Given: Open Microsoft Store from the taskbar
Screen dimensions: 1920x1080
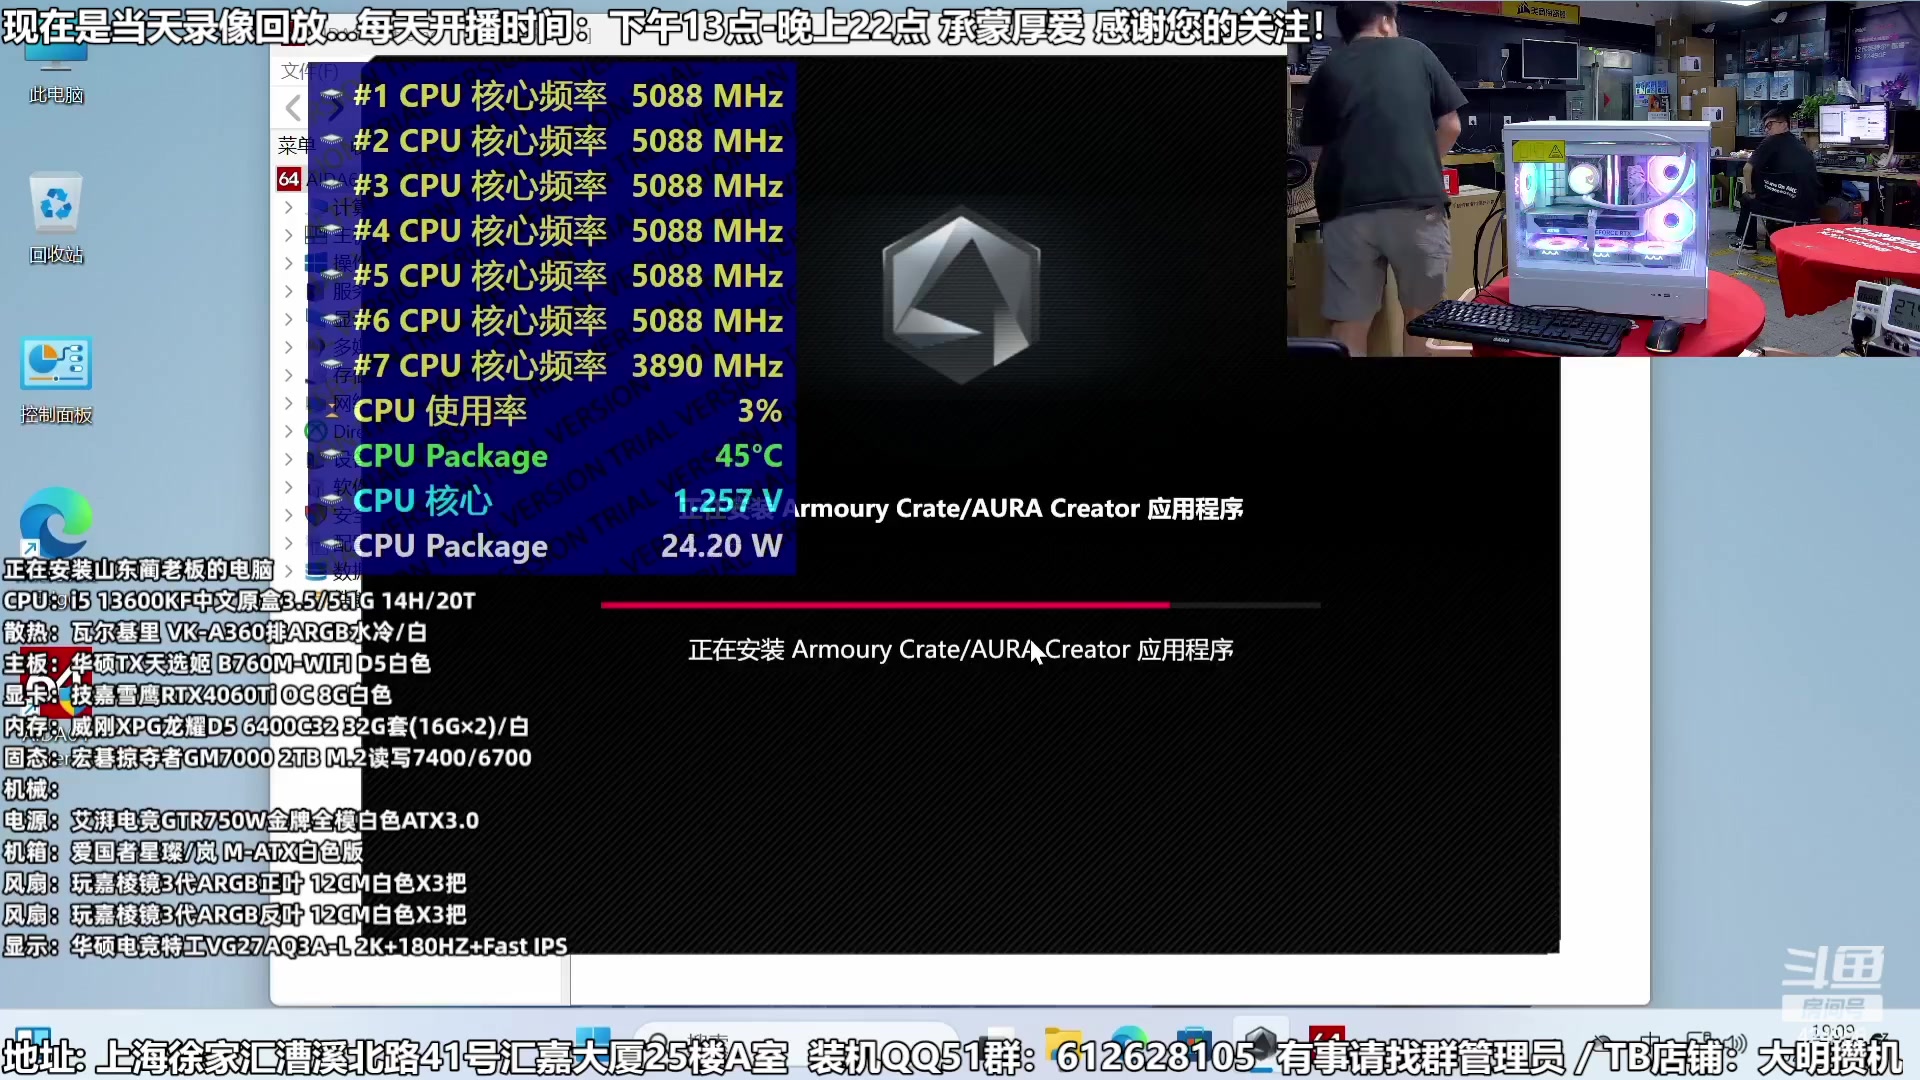Looking at the screenshot, I should [x=1193, y=1045].
